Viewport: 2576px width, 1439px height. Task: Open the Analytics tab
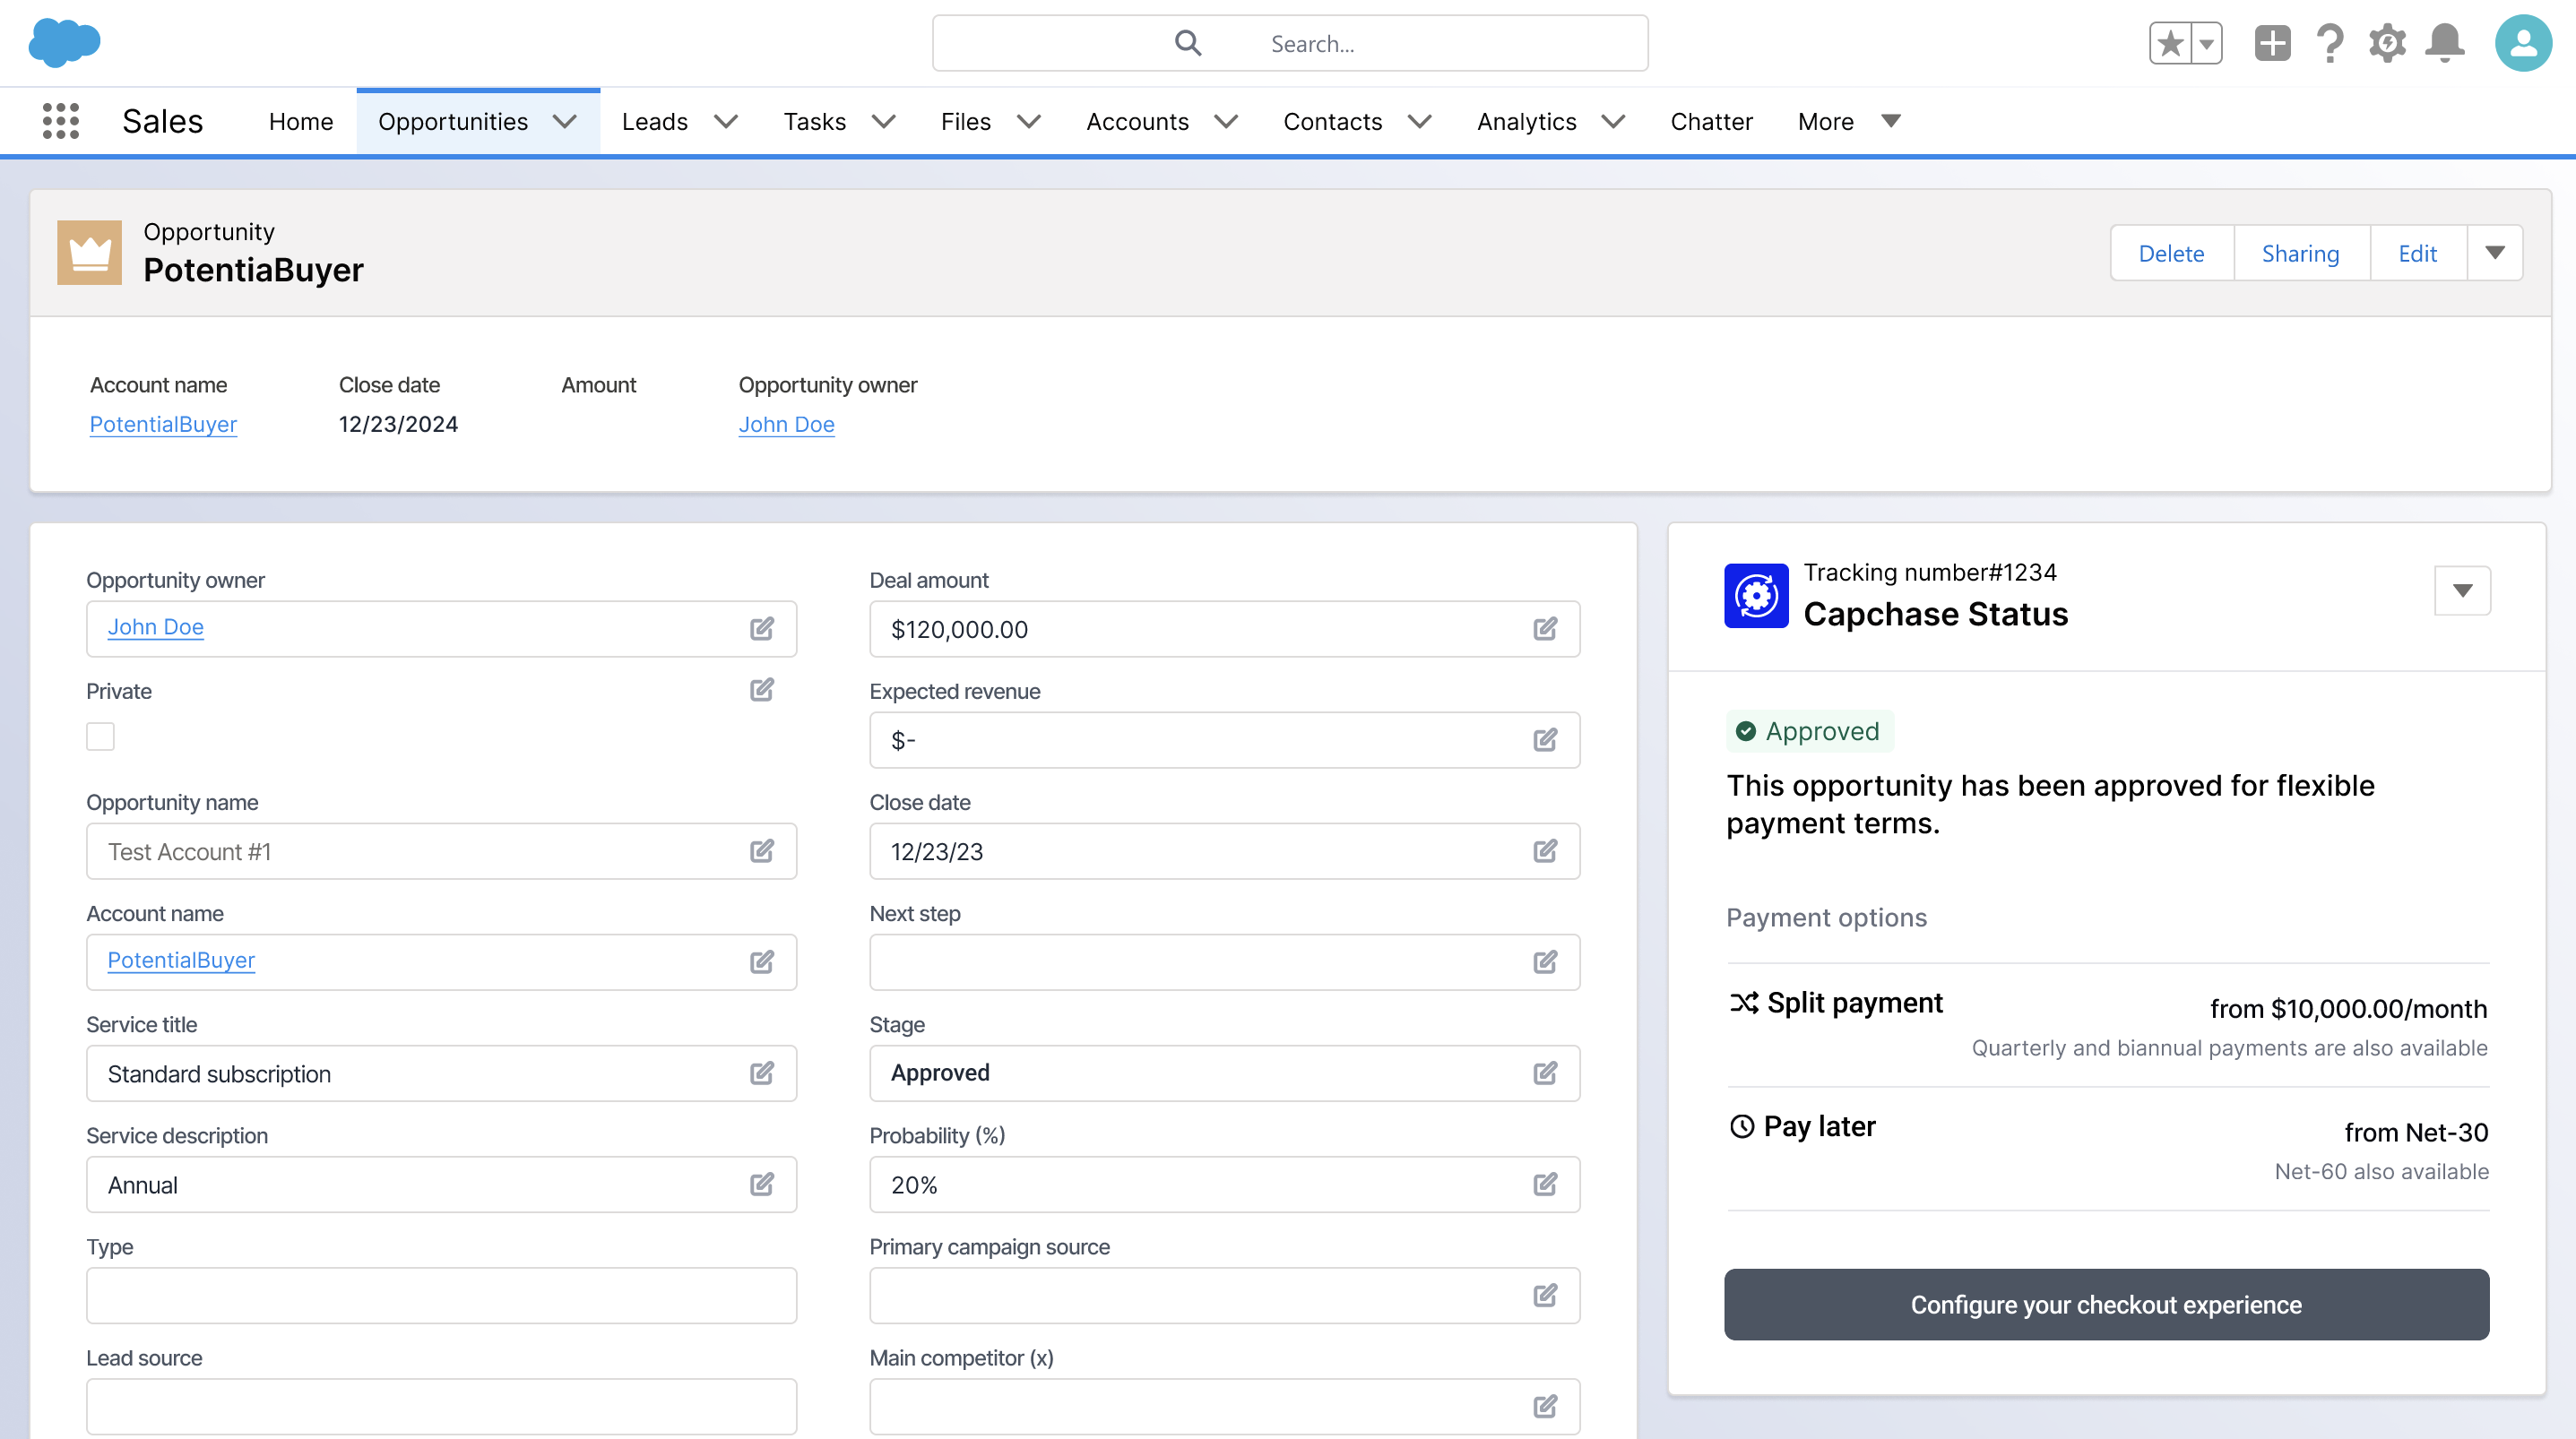(x=1526, y=121)
